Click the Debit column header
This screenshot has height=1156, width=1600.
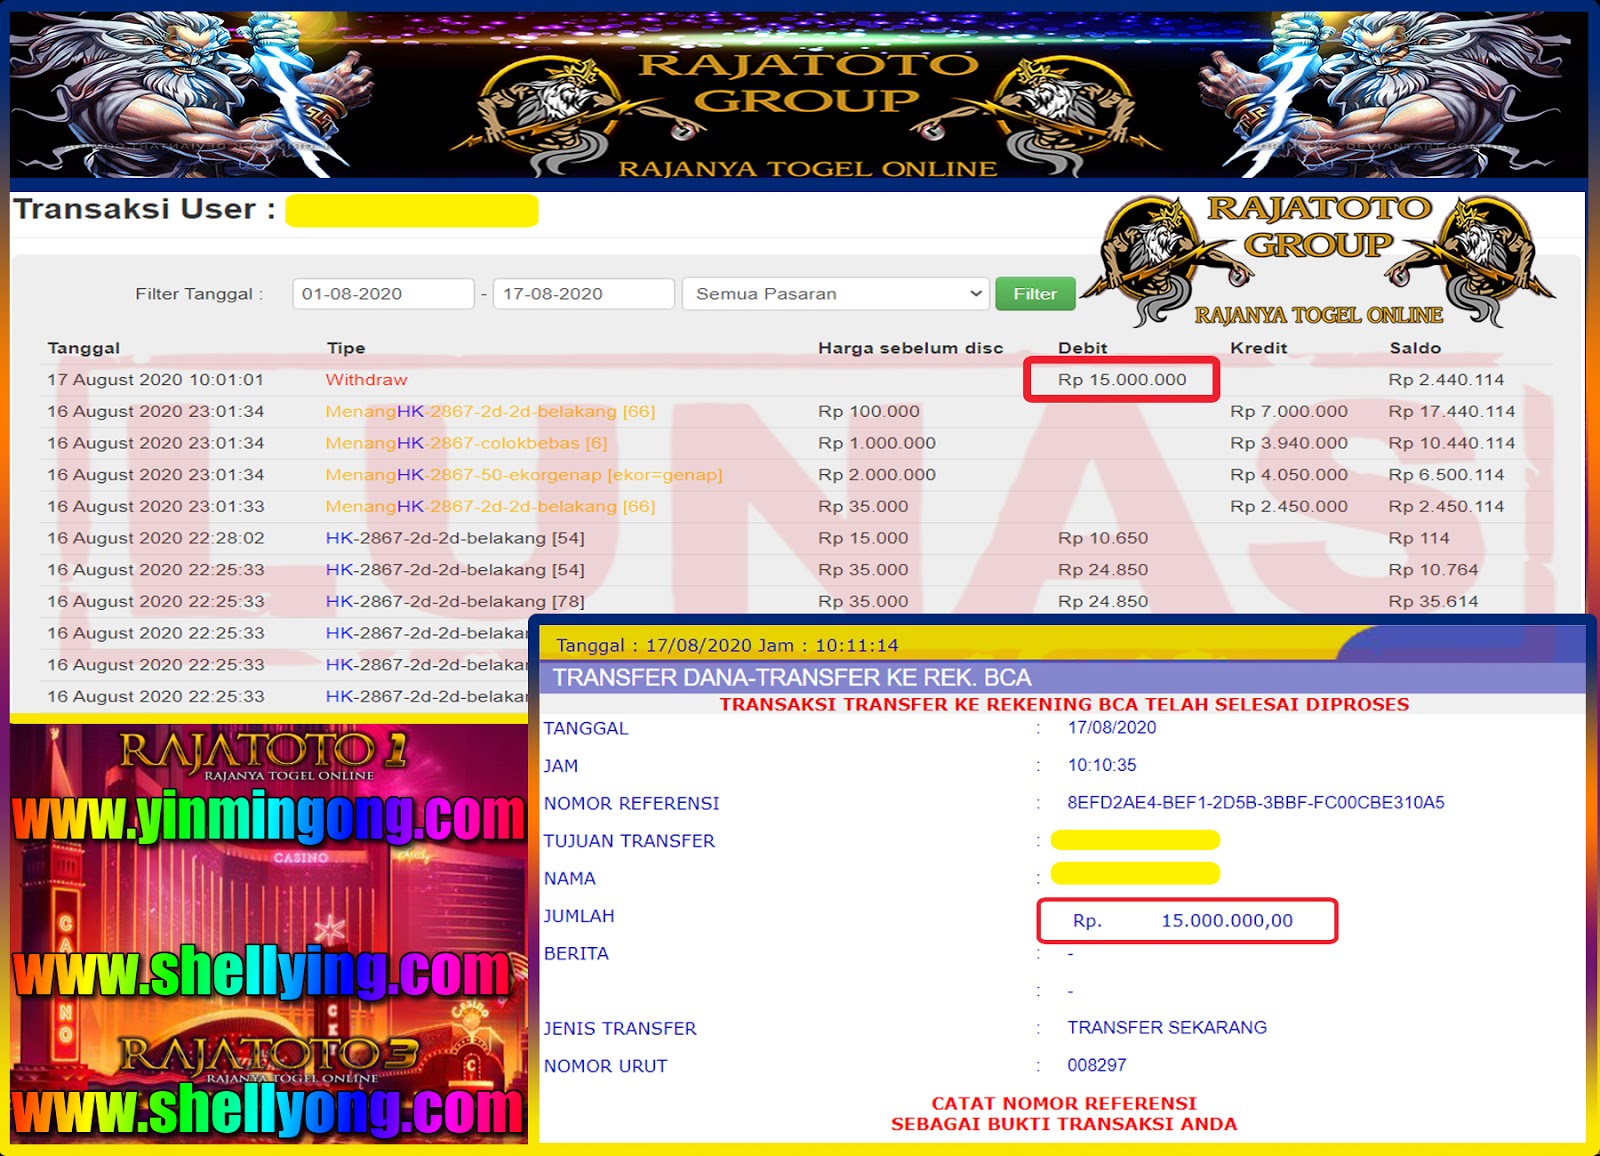[1083, 348]
